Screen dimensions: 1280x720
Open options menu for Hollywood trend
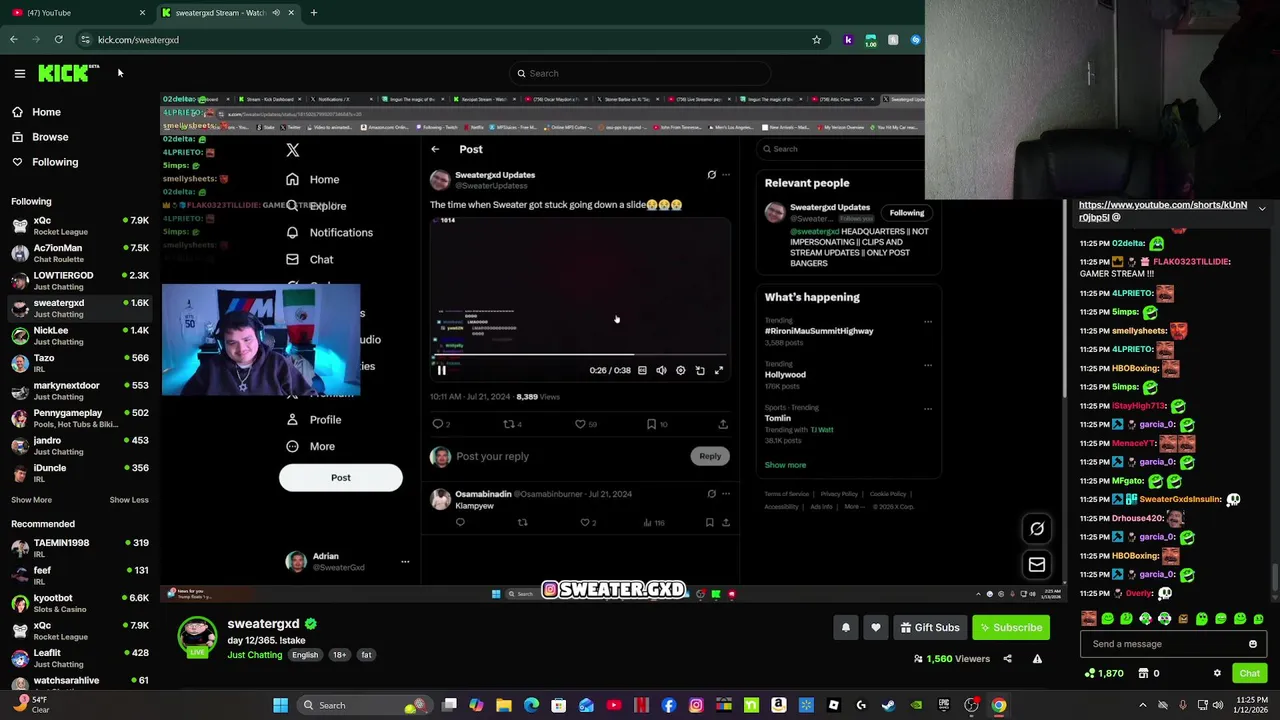point(928,365)
